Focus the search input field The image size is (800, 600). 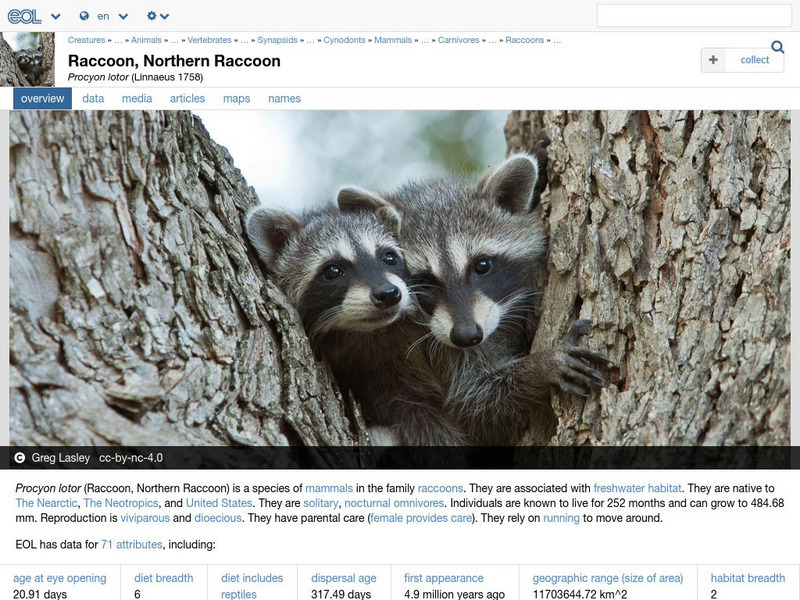click(x=694, y=16)
